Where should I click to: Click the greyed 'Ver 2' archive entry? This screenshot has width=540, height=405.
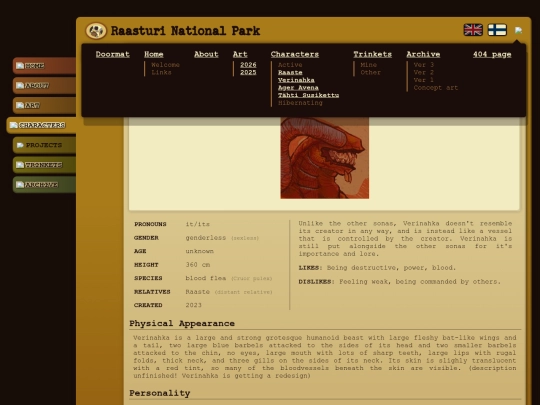point(424,72)
